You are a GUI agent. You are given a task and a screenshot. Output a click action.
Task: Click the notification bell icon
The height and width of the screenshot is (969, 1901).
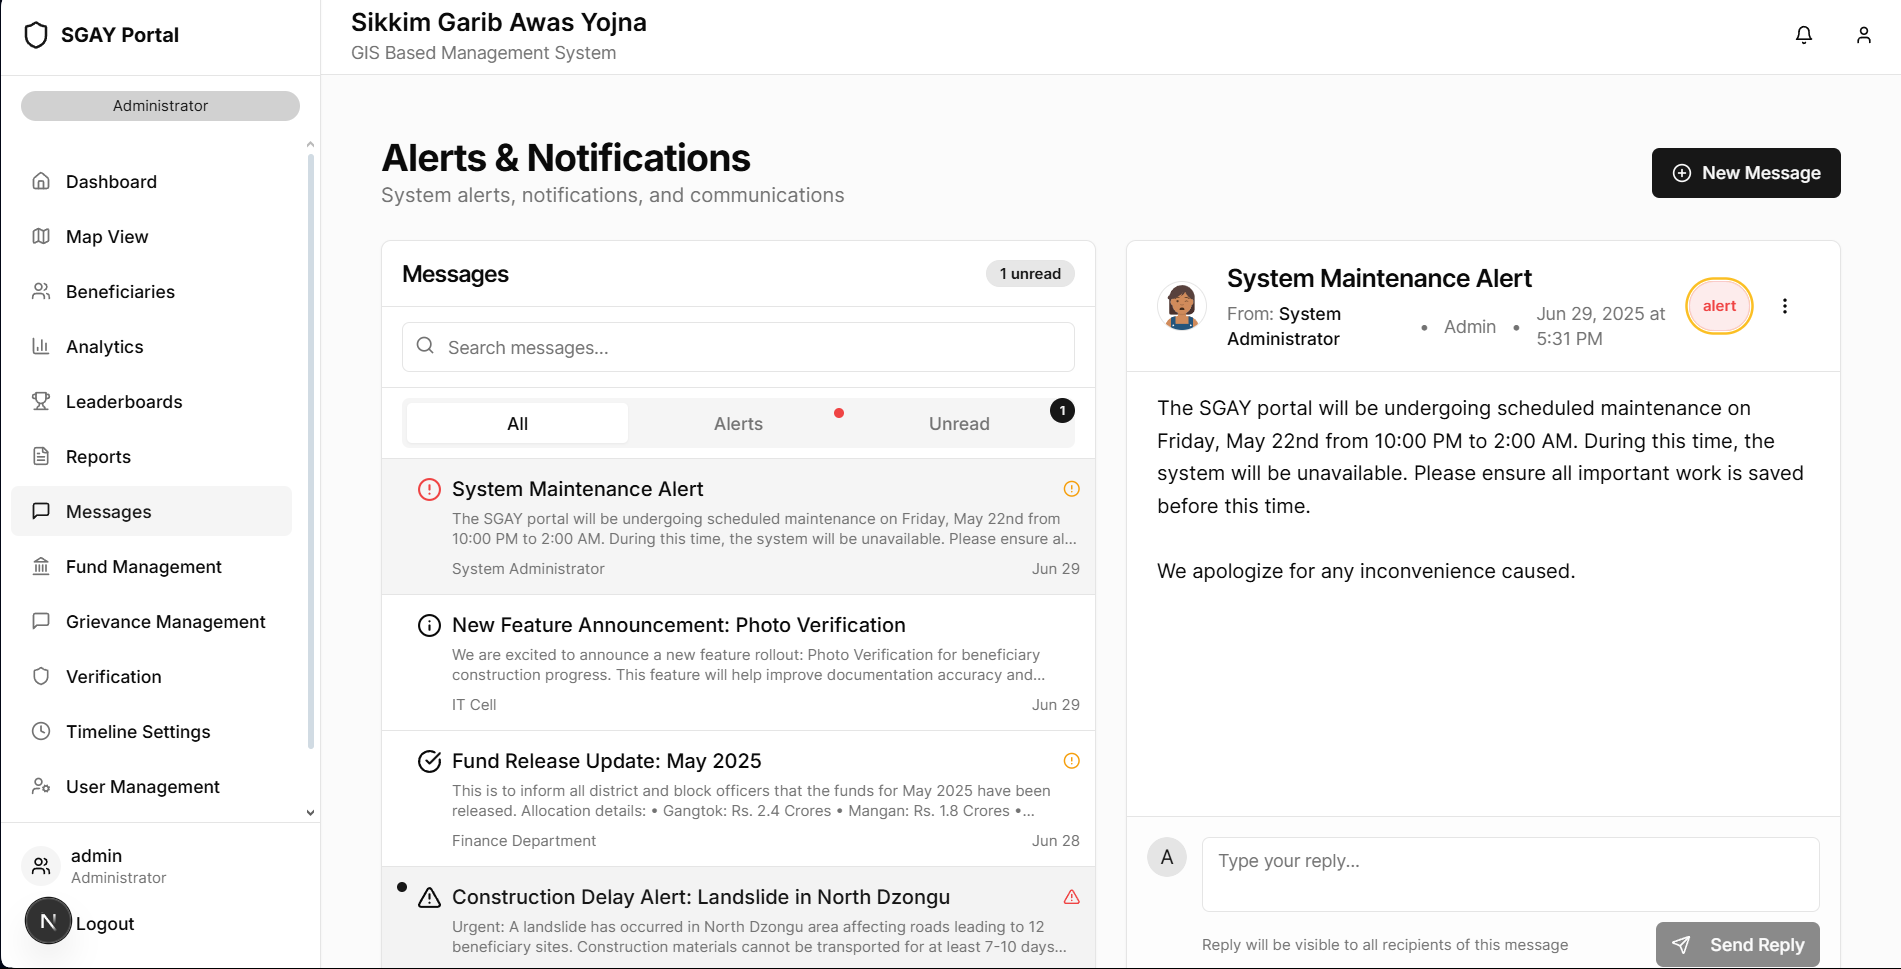1803,35
